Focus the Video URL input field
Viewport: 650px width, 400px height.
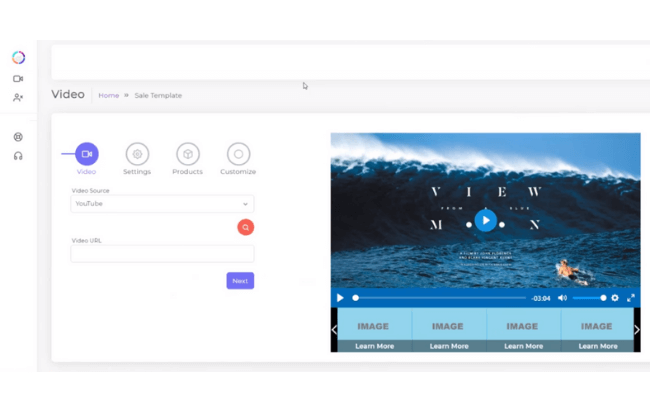[x=162, y=254]
